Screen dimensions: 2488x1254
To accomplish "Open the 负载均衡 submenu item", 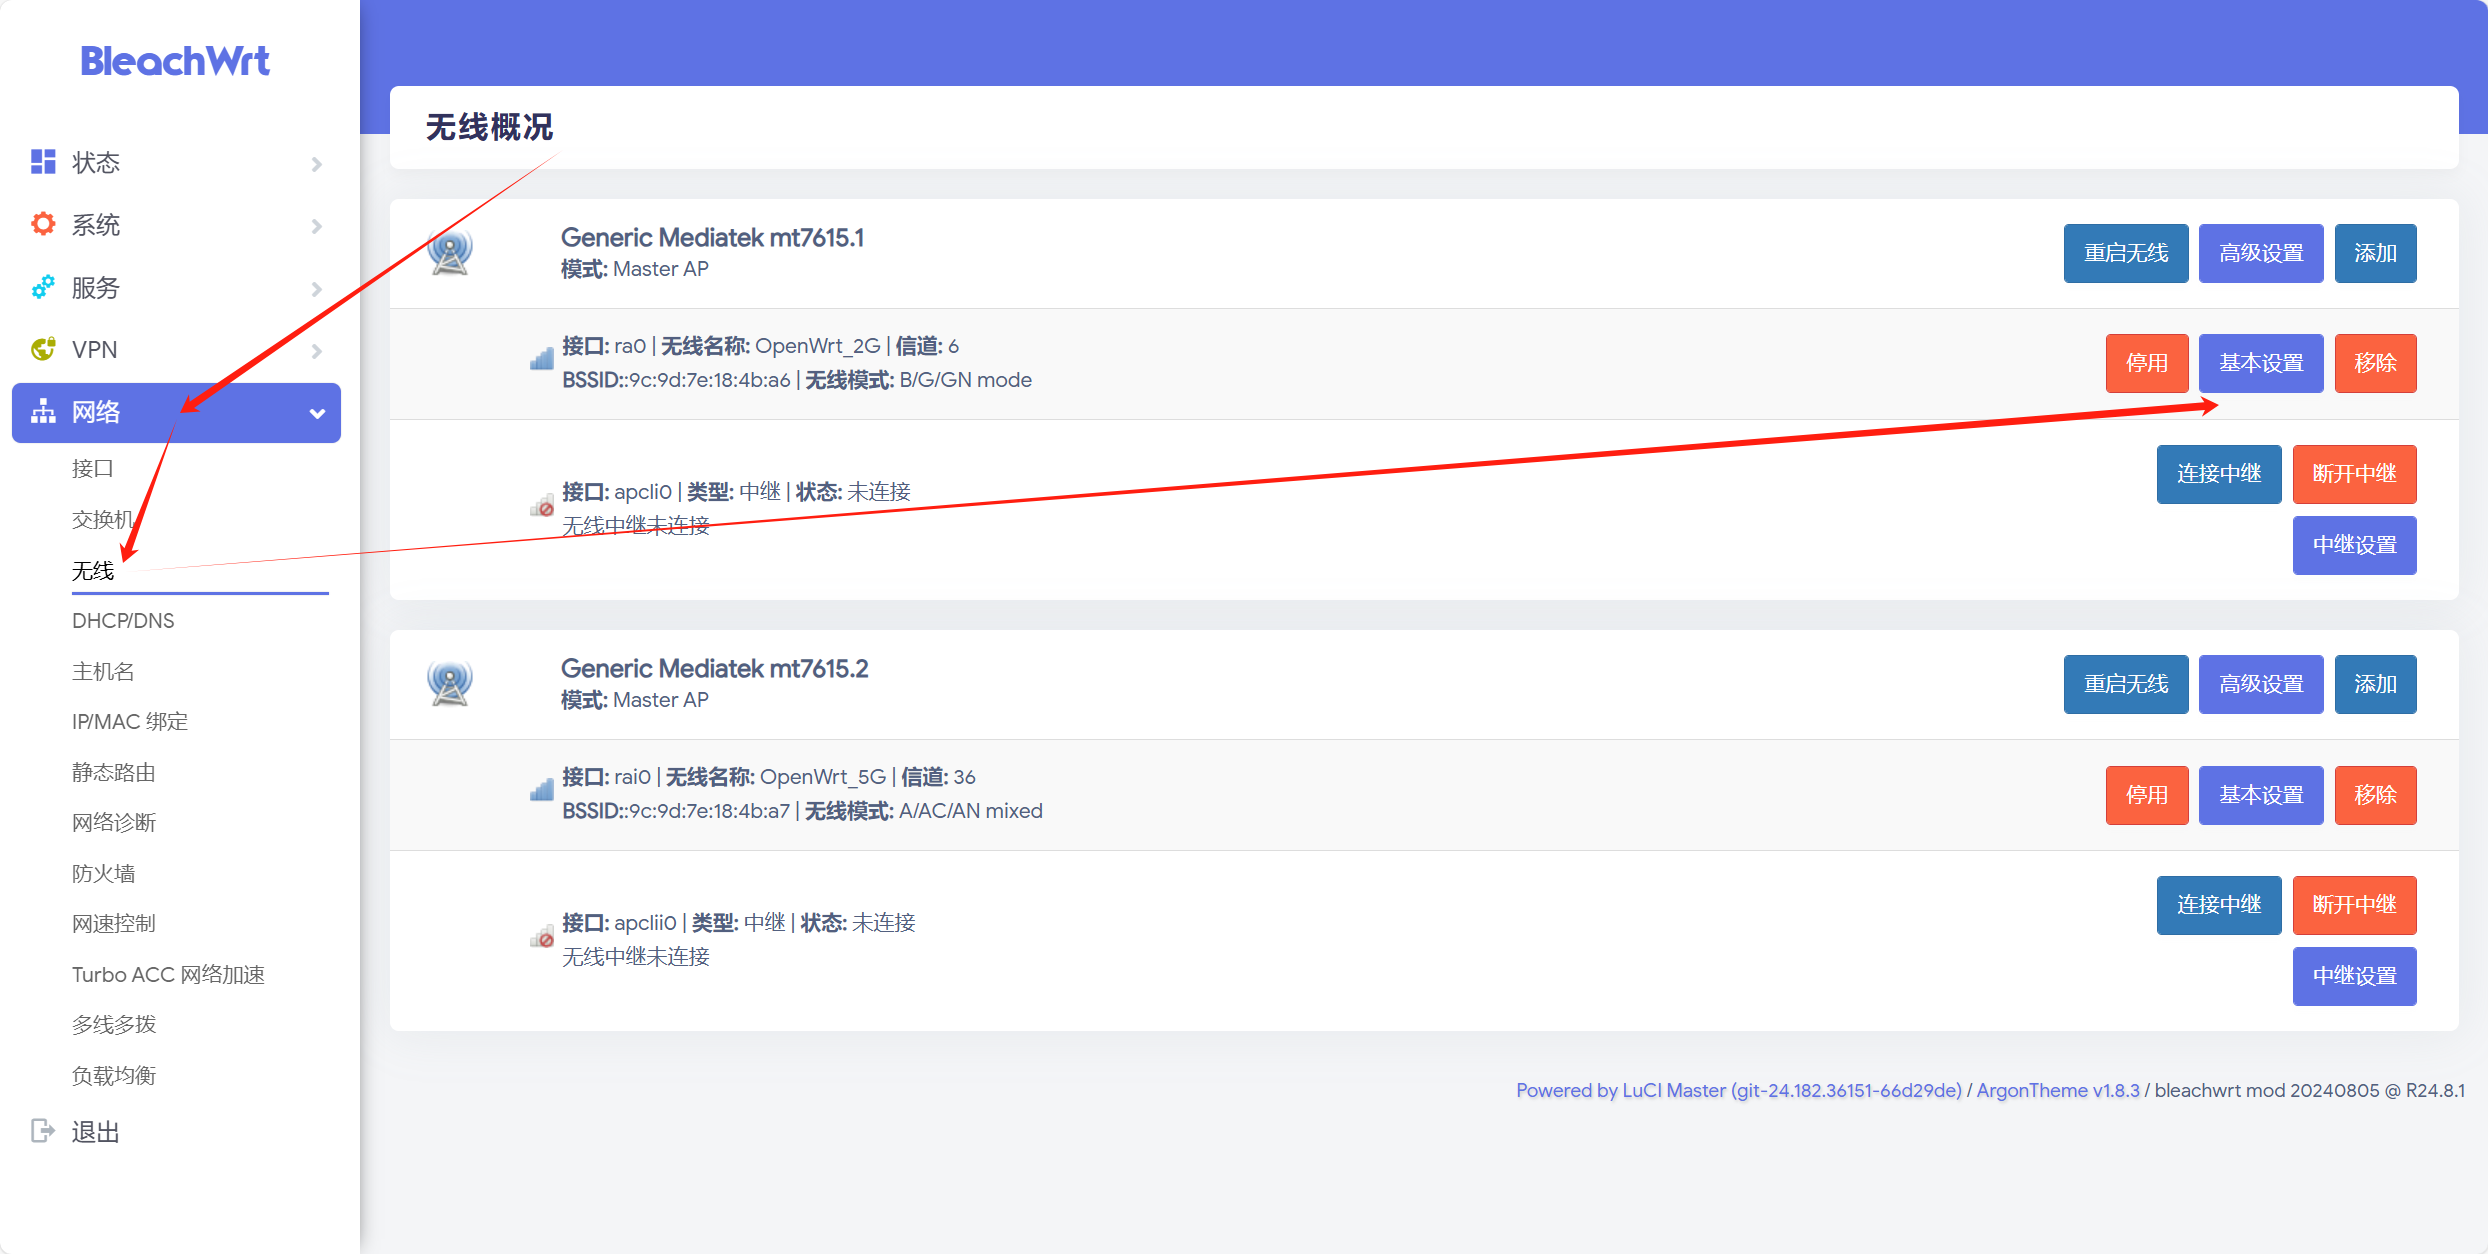I will 114,1075.
